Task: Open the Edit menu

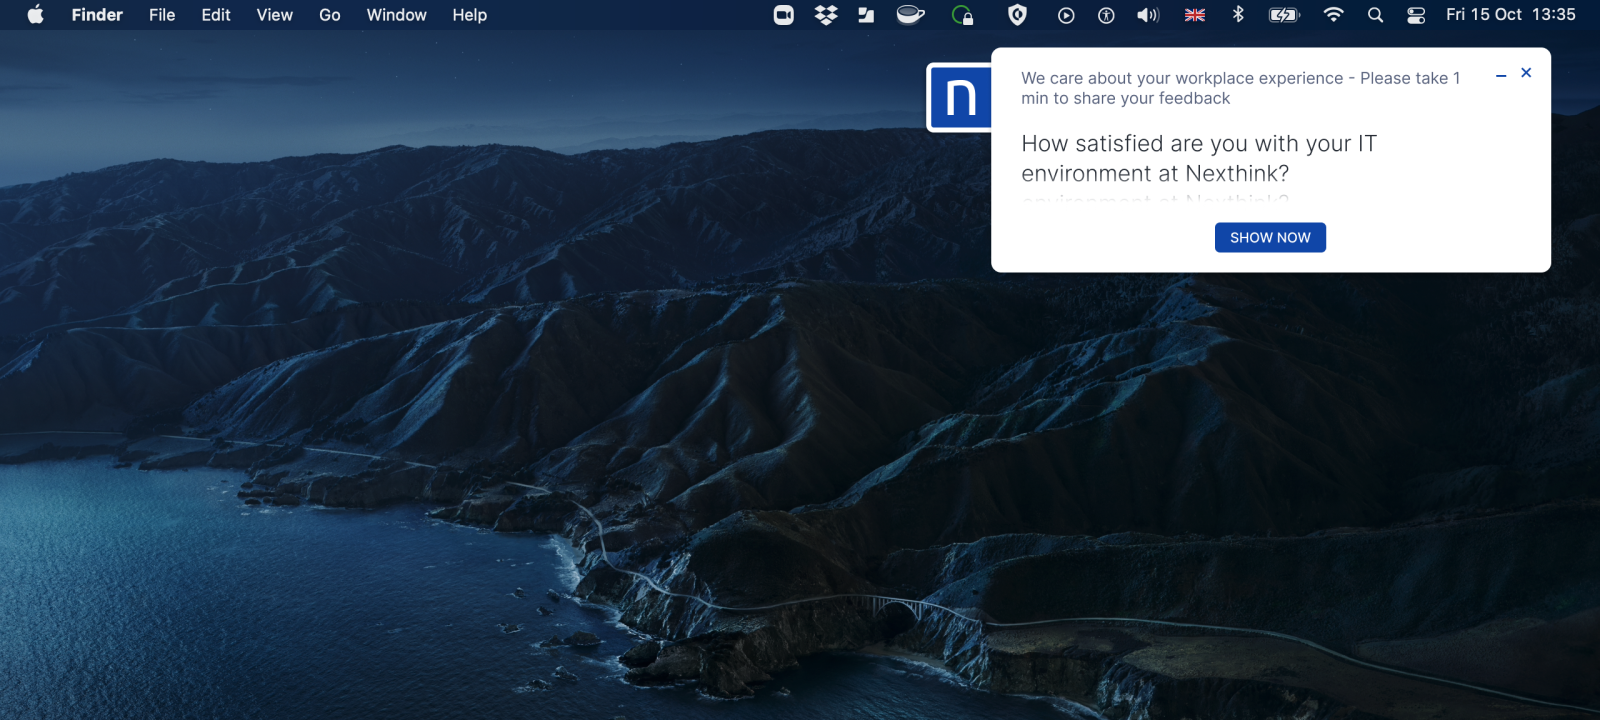Action: click(x=216, y=15)
